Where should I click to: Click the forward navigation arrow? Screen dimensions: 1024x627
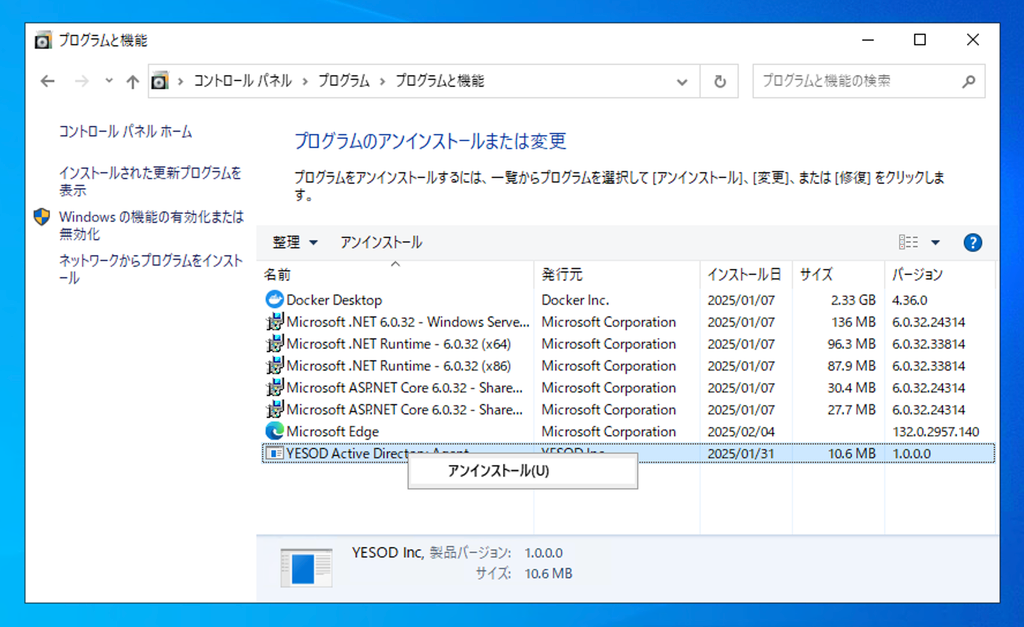[82, 81]
